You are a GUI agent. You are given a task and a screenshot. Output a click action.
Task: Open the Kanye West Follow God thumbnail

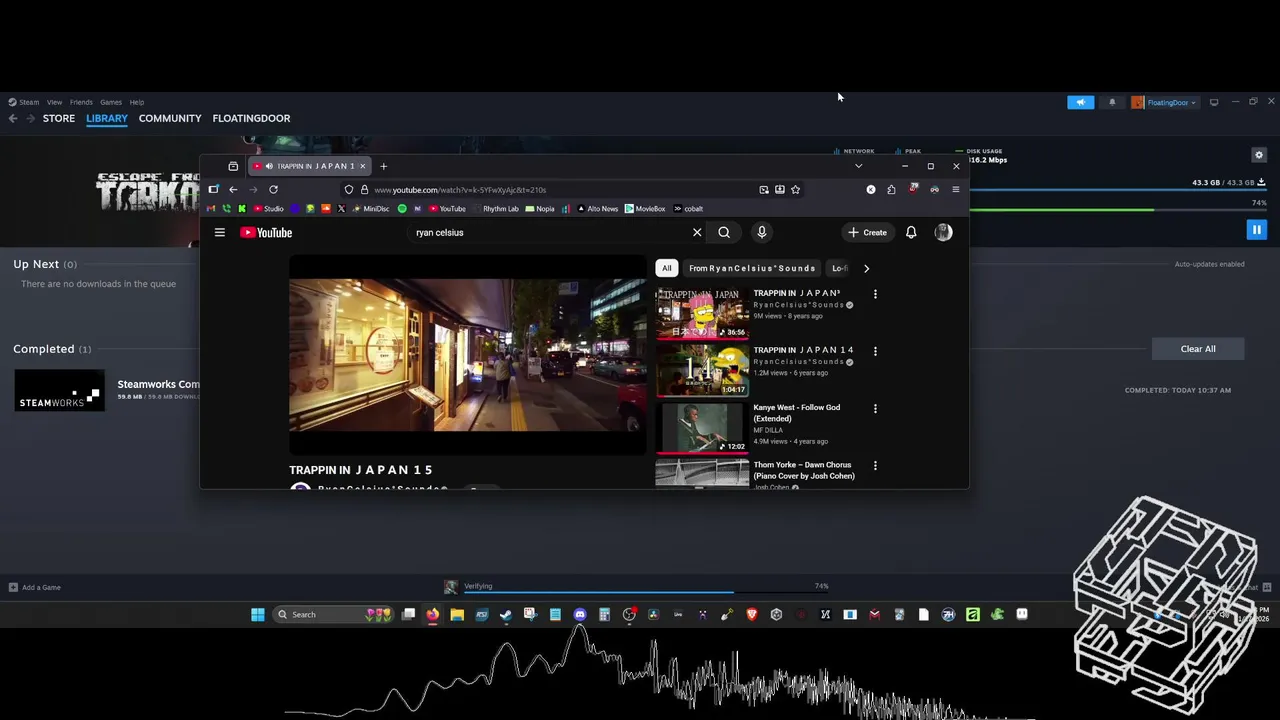point(702,427)
